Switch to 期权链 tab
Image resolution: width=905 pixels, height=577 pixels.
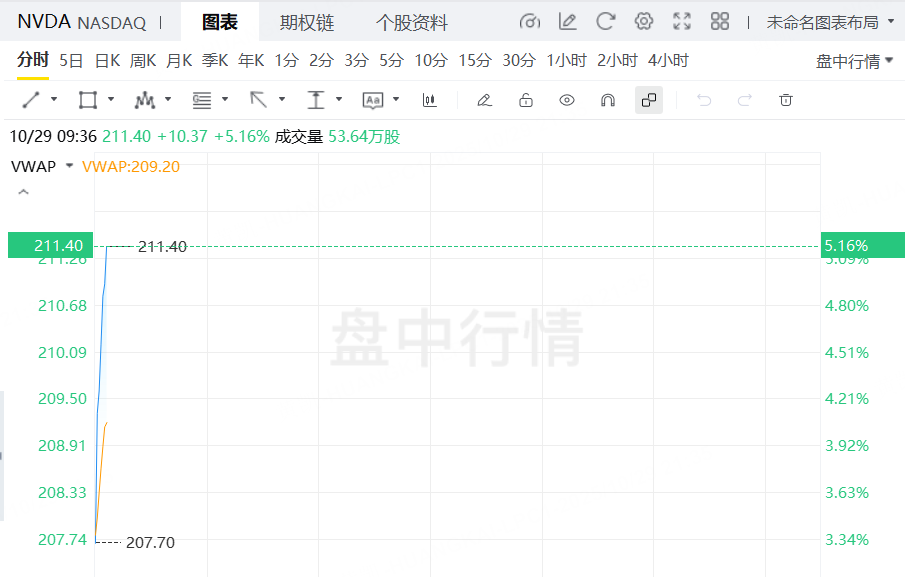[x=307, y=23]
